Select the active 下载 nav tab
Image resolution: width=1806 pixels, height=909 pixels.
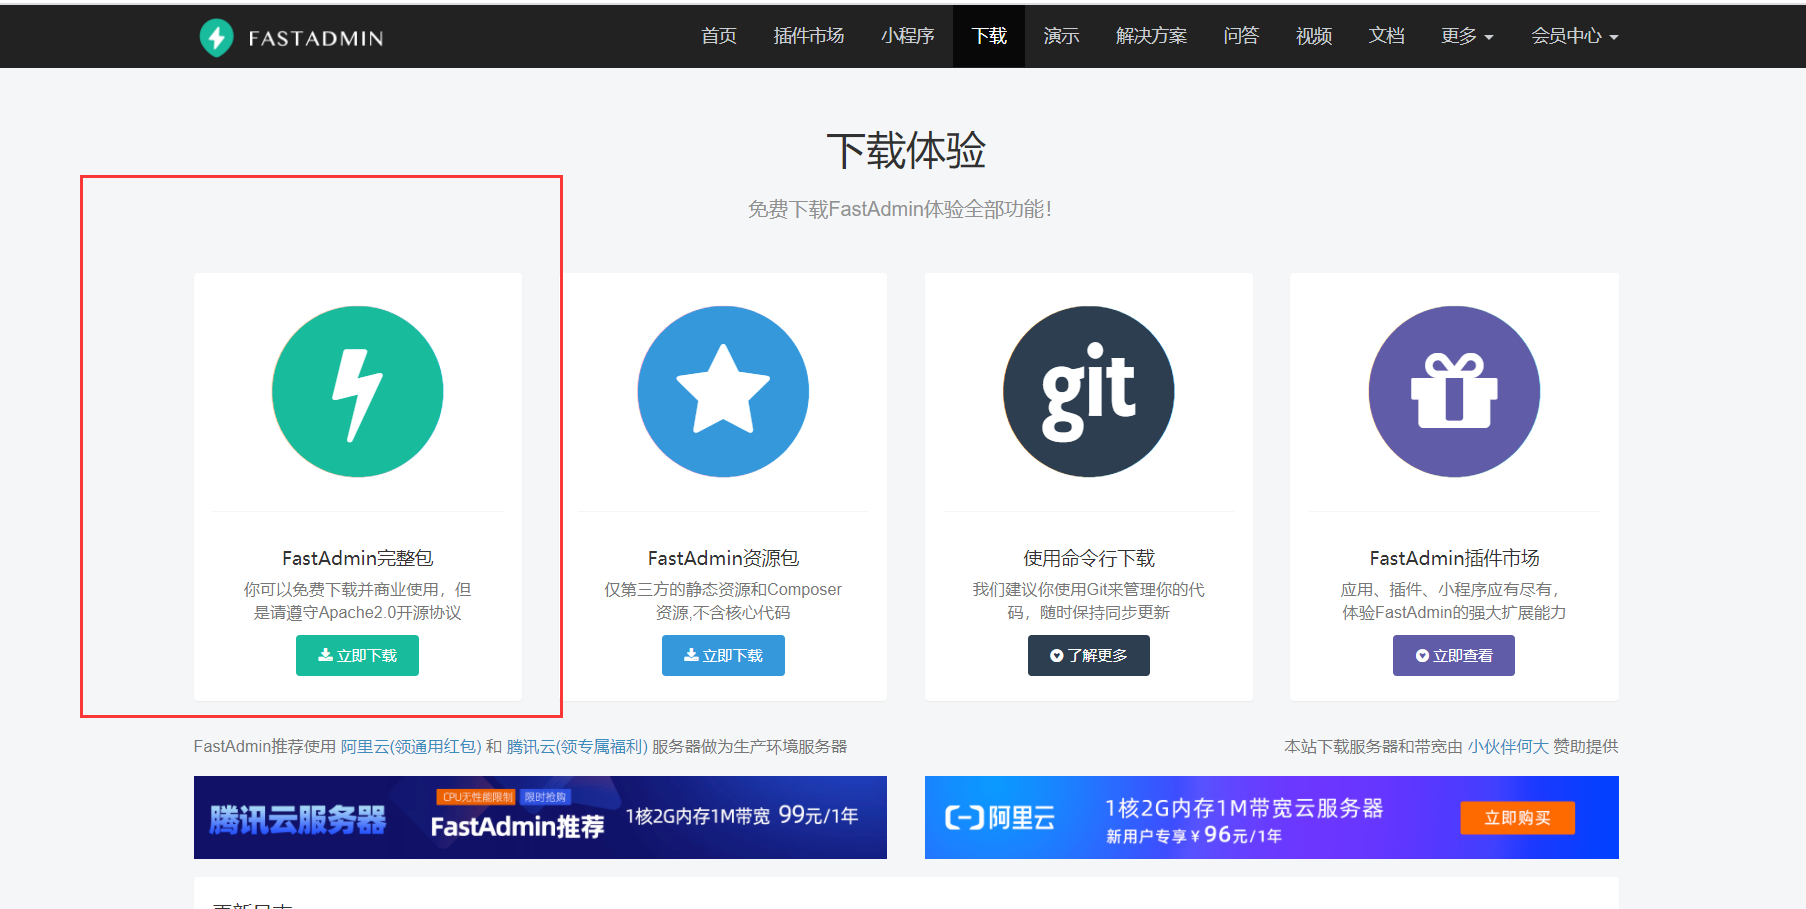[989, 36]
